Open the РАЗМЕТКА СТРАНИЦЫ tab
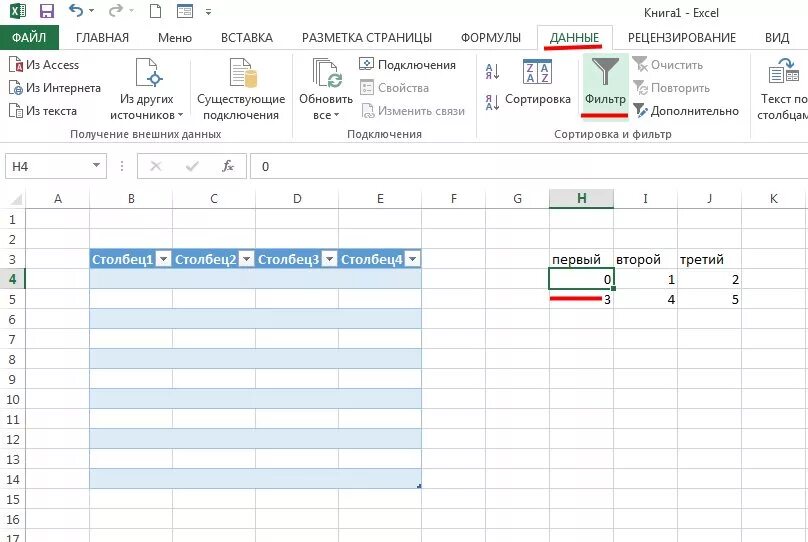The image size is (808, 542). click(x=366, y=38)
